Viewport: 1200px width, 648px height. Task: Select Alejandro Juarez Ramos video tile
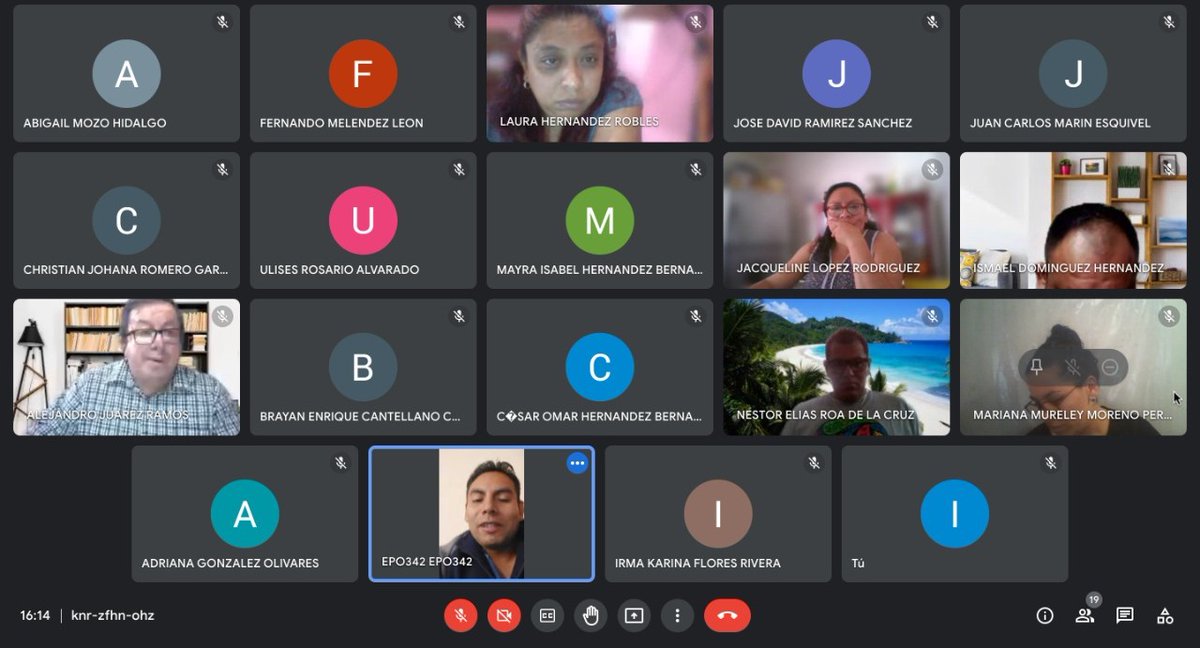click(126, 367)
